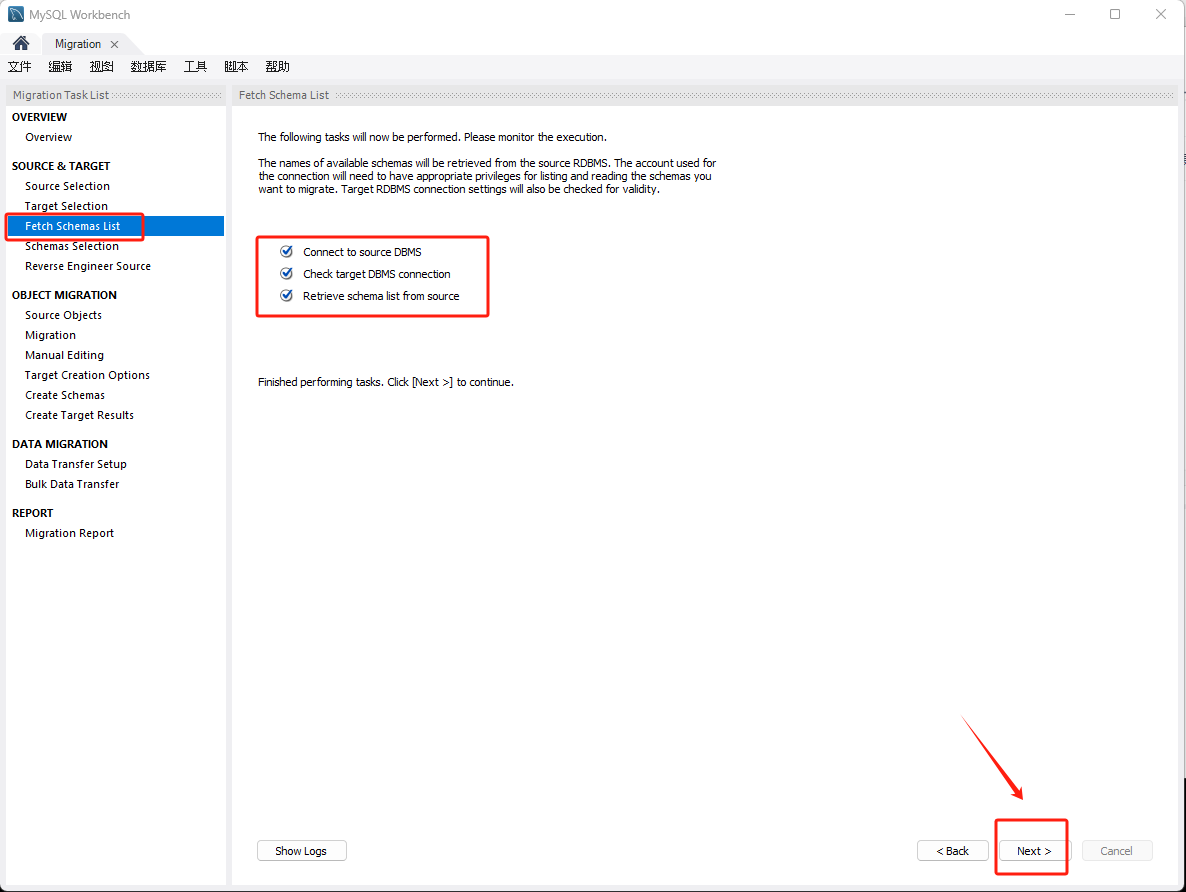This screenshot has height=892, width=1186.
Task: Click the OVERVIEW section heading
Action: (x=39, y=117)
